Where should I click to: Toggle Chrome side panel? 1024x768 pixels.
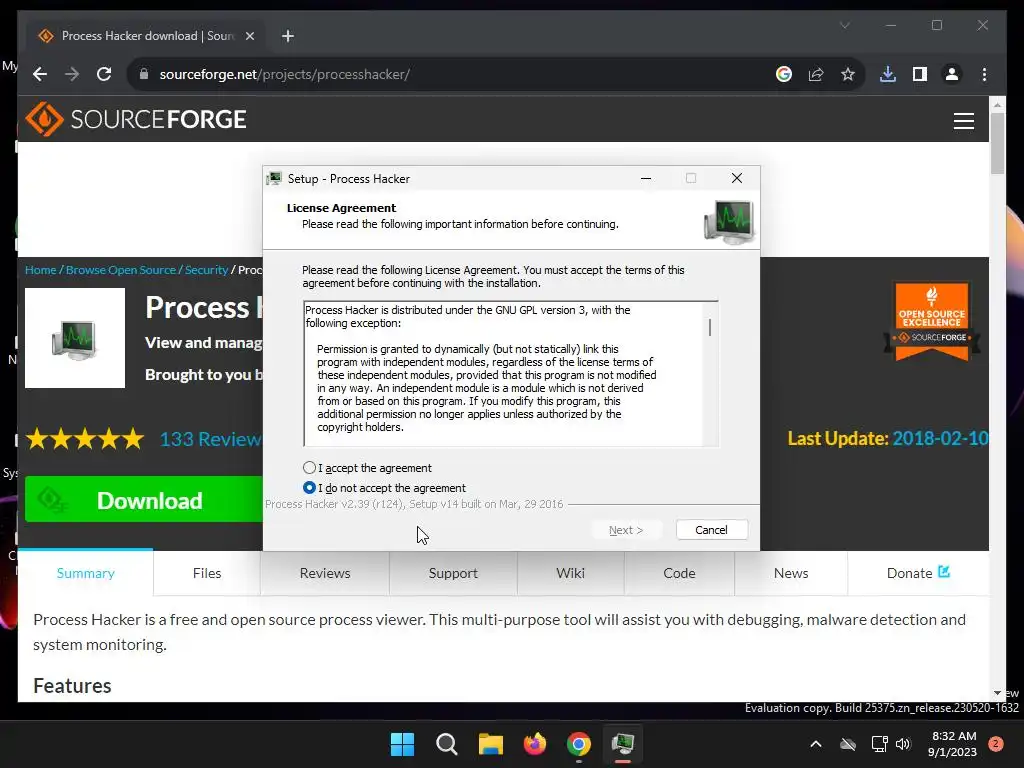(x=920, y=74)
